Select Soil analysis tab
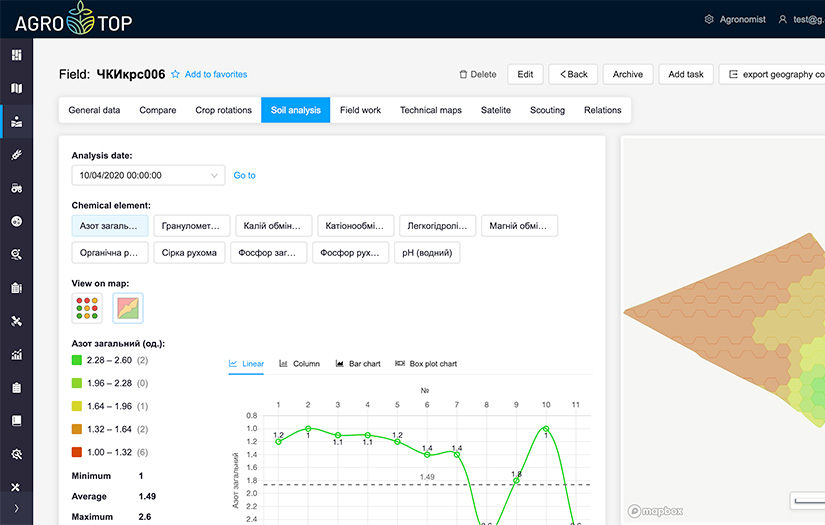The width and height of the screenshot is (825, 525). [296, 110]
